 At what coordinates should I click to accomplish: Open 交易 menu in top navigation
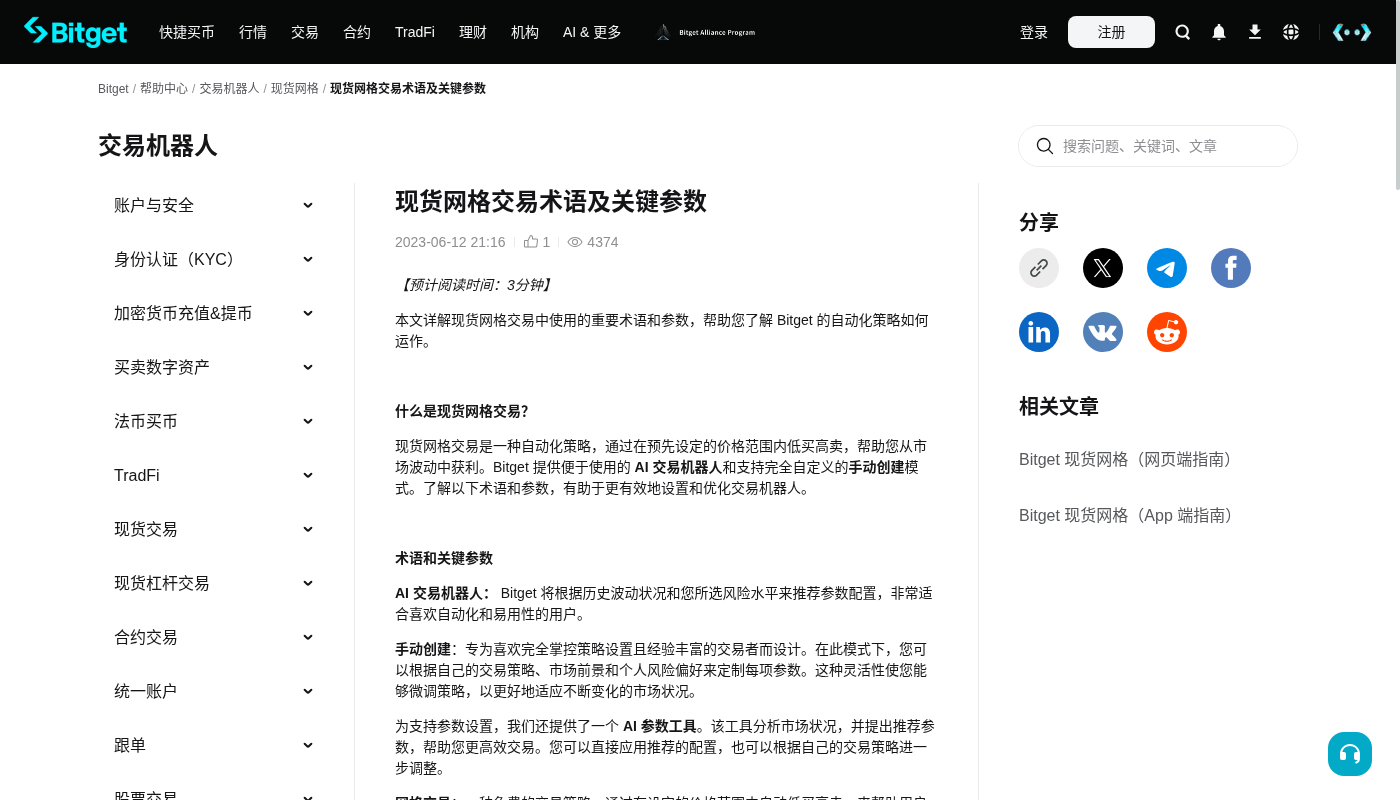coord(305,32)
